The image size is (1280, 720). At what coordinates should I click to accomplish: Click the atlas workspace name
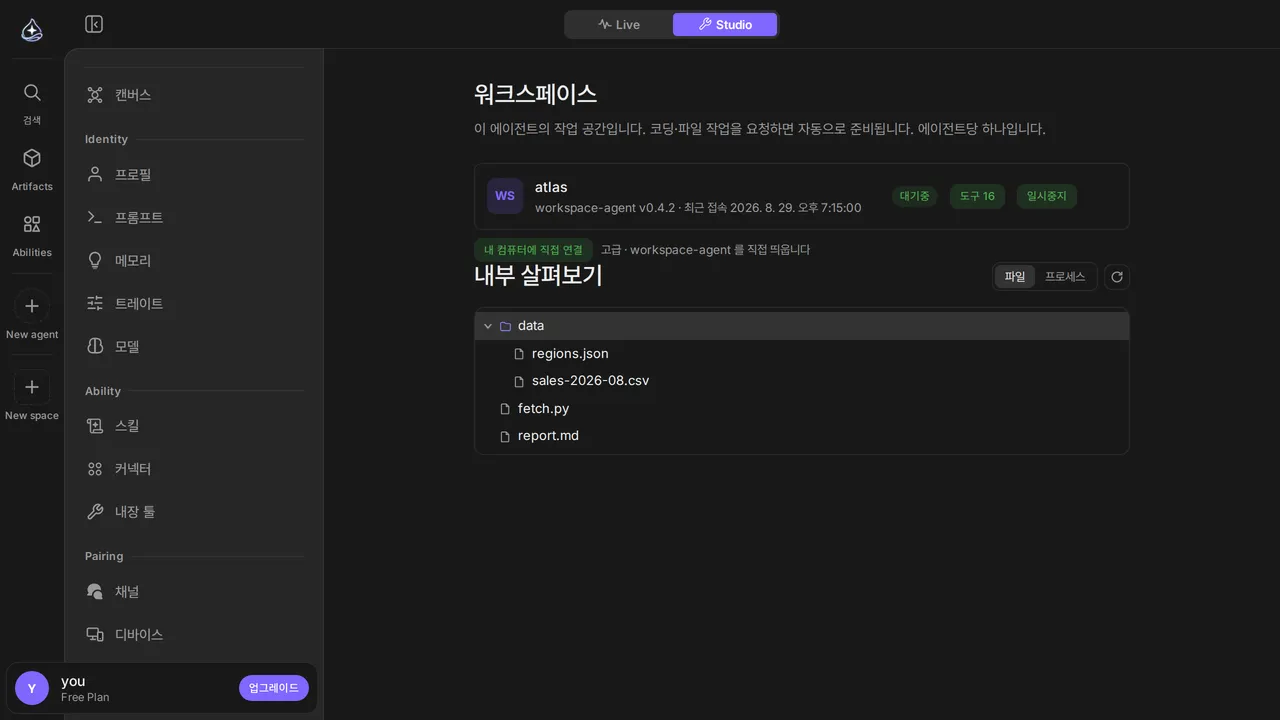[x=551, y=187]
